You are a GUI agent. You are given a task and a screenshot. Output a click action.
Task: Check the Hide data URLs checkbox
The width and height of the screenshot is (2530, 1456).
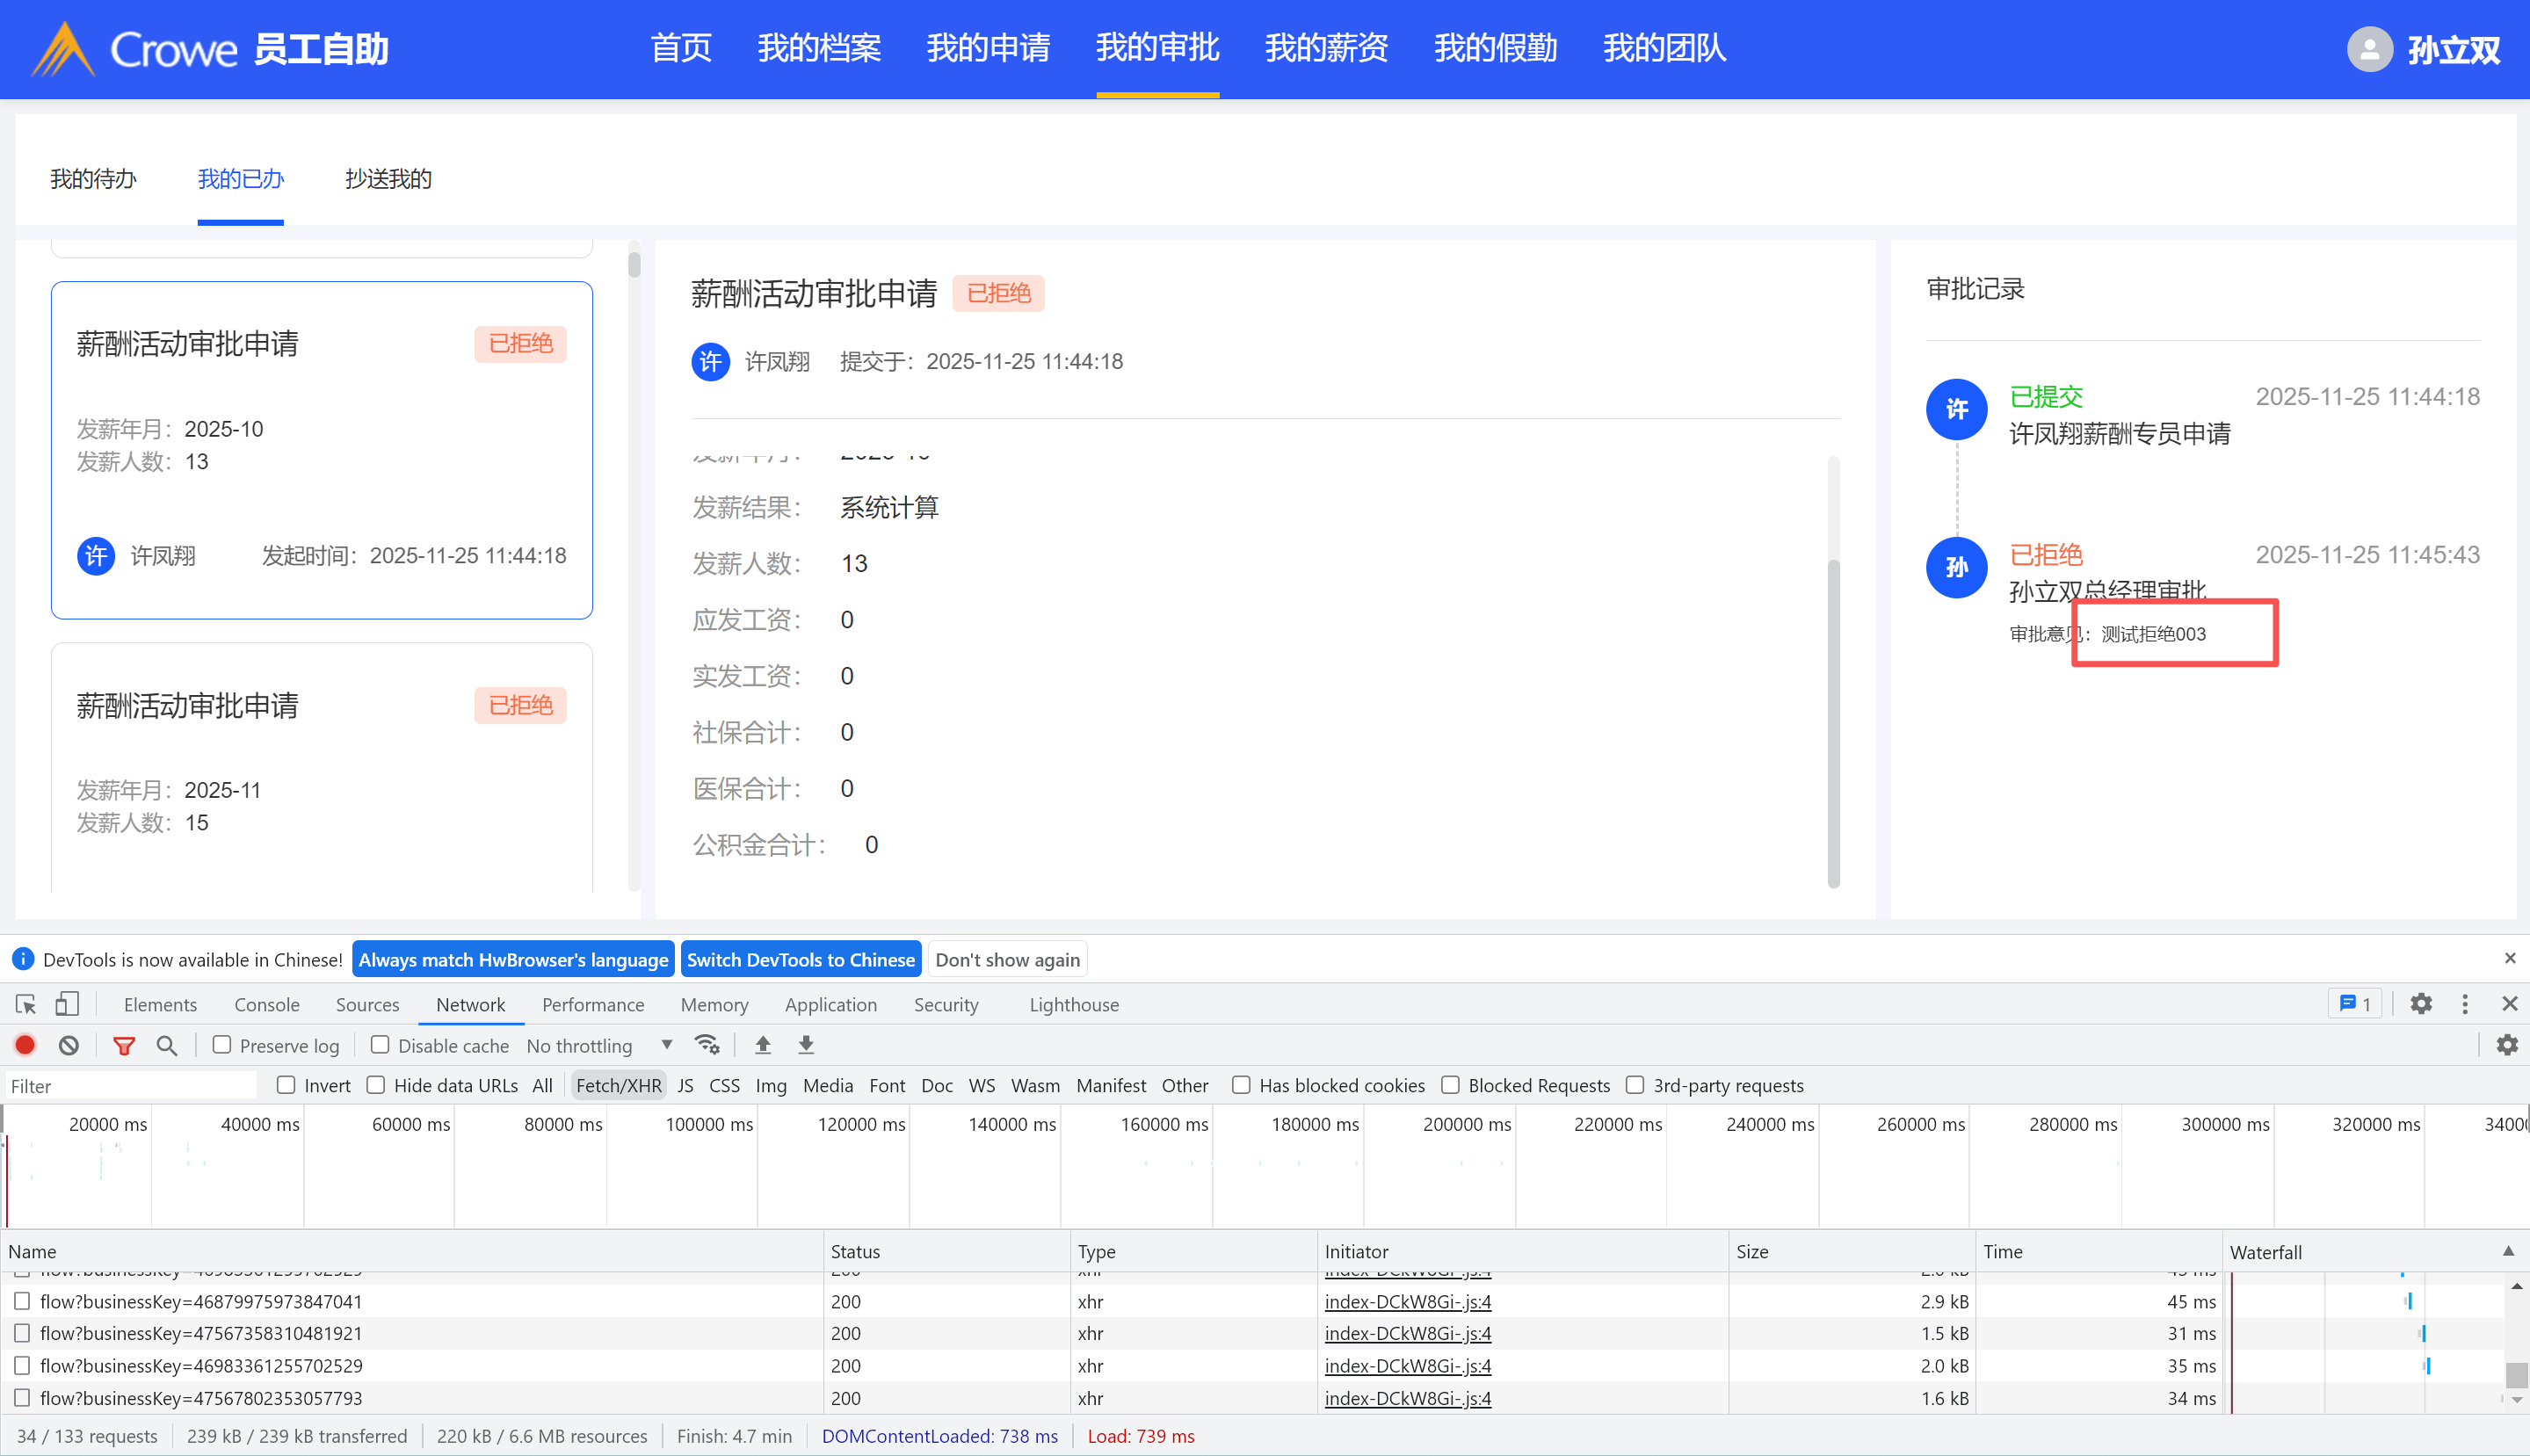376,1085
